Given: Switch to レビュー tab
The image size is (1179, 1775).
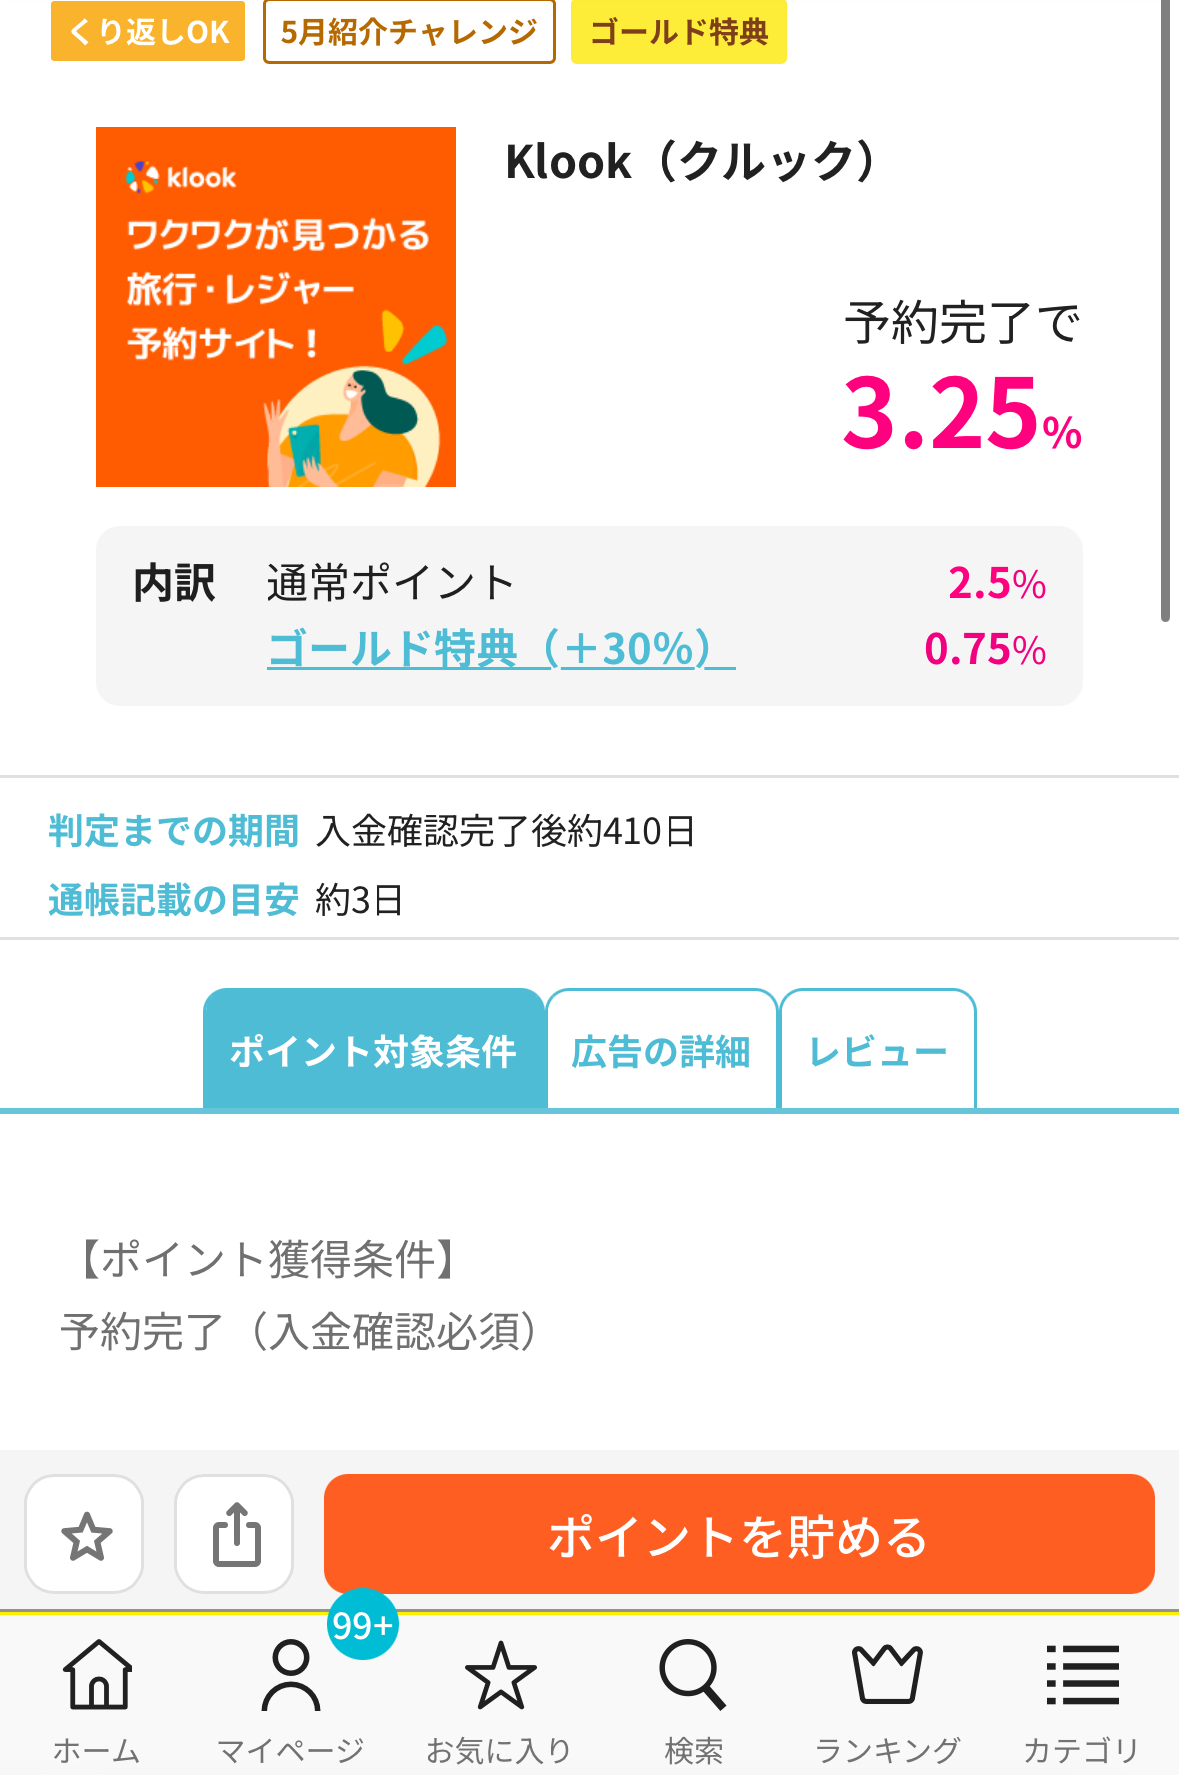Looking at the screenshot, I should coord(877,1050).
